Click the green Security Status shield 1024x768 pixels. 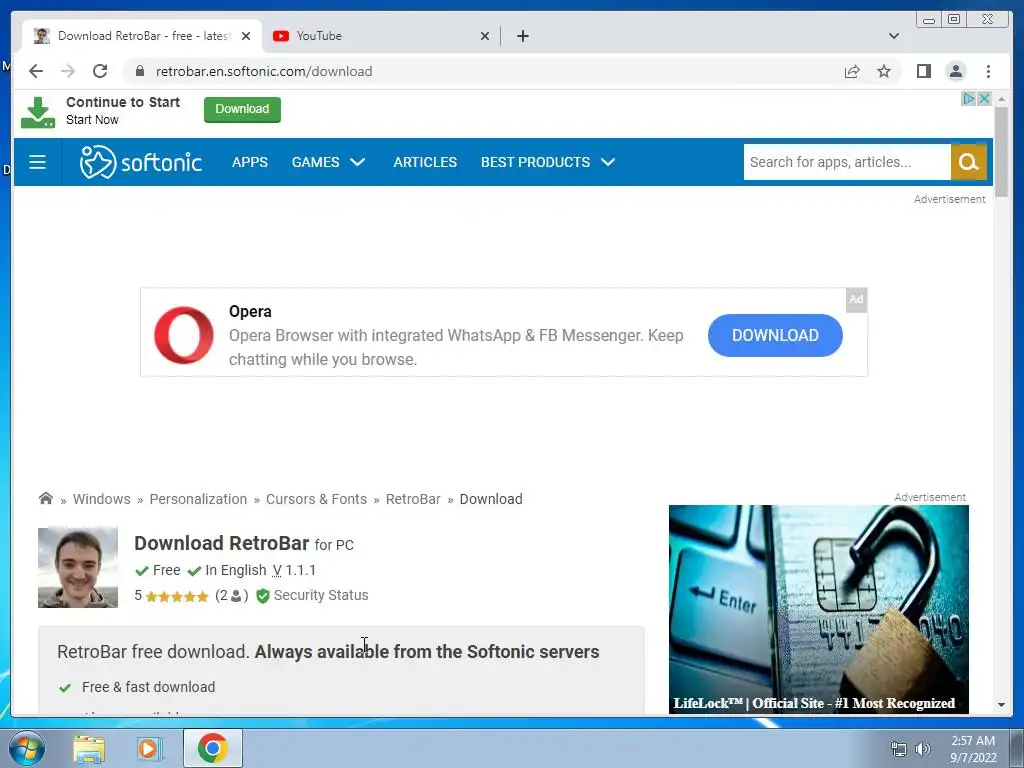[263, 596]
